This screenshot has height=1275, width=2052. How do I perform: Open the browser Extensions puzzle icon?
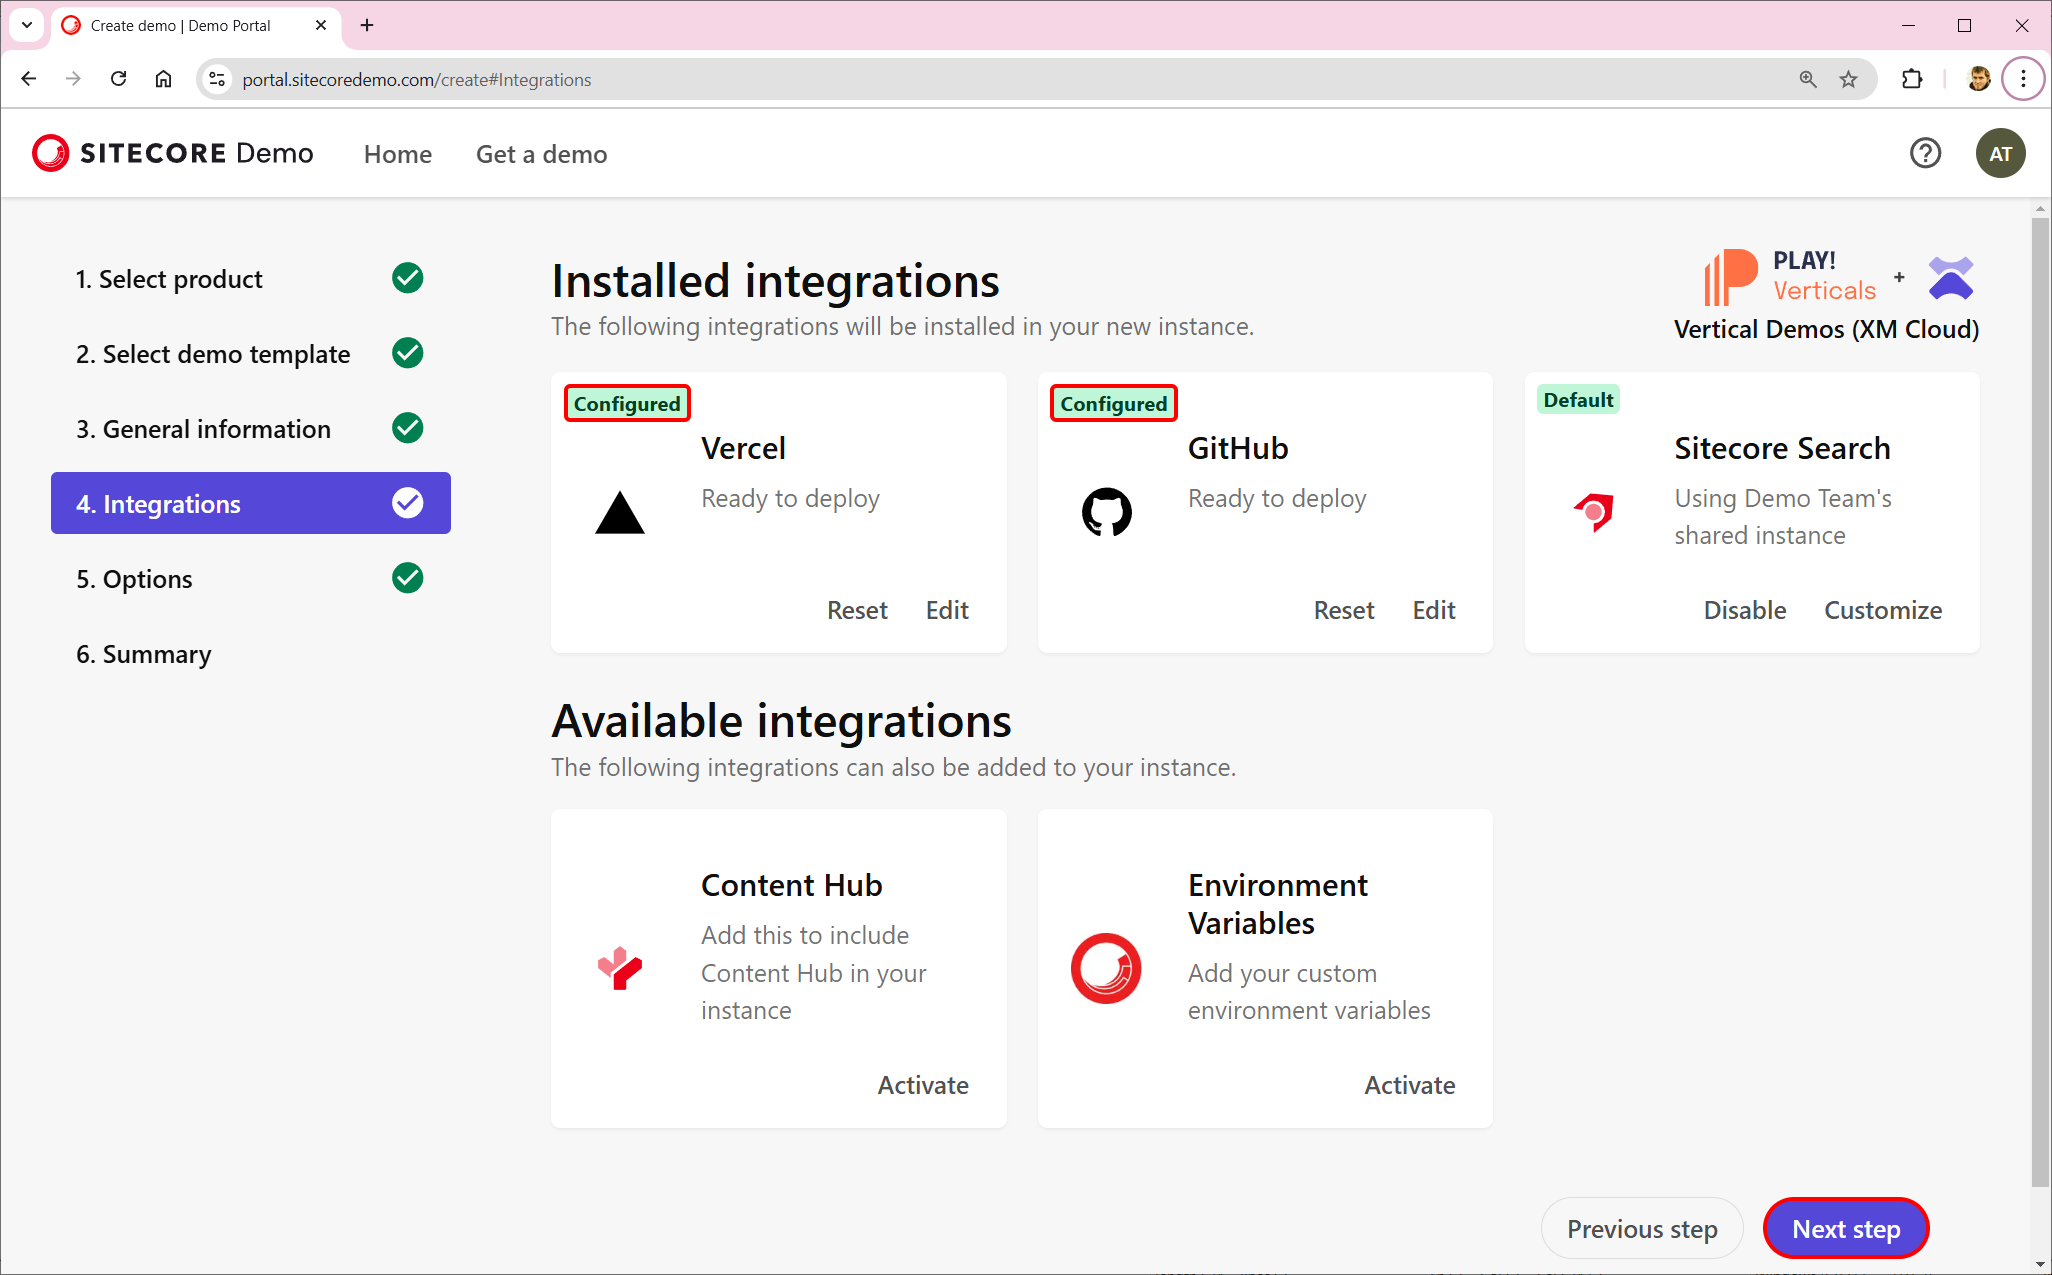click(x=1911, y=79)
